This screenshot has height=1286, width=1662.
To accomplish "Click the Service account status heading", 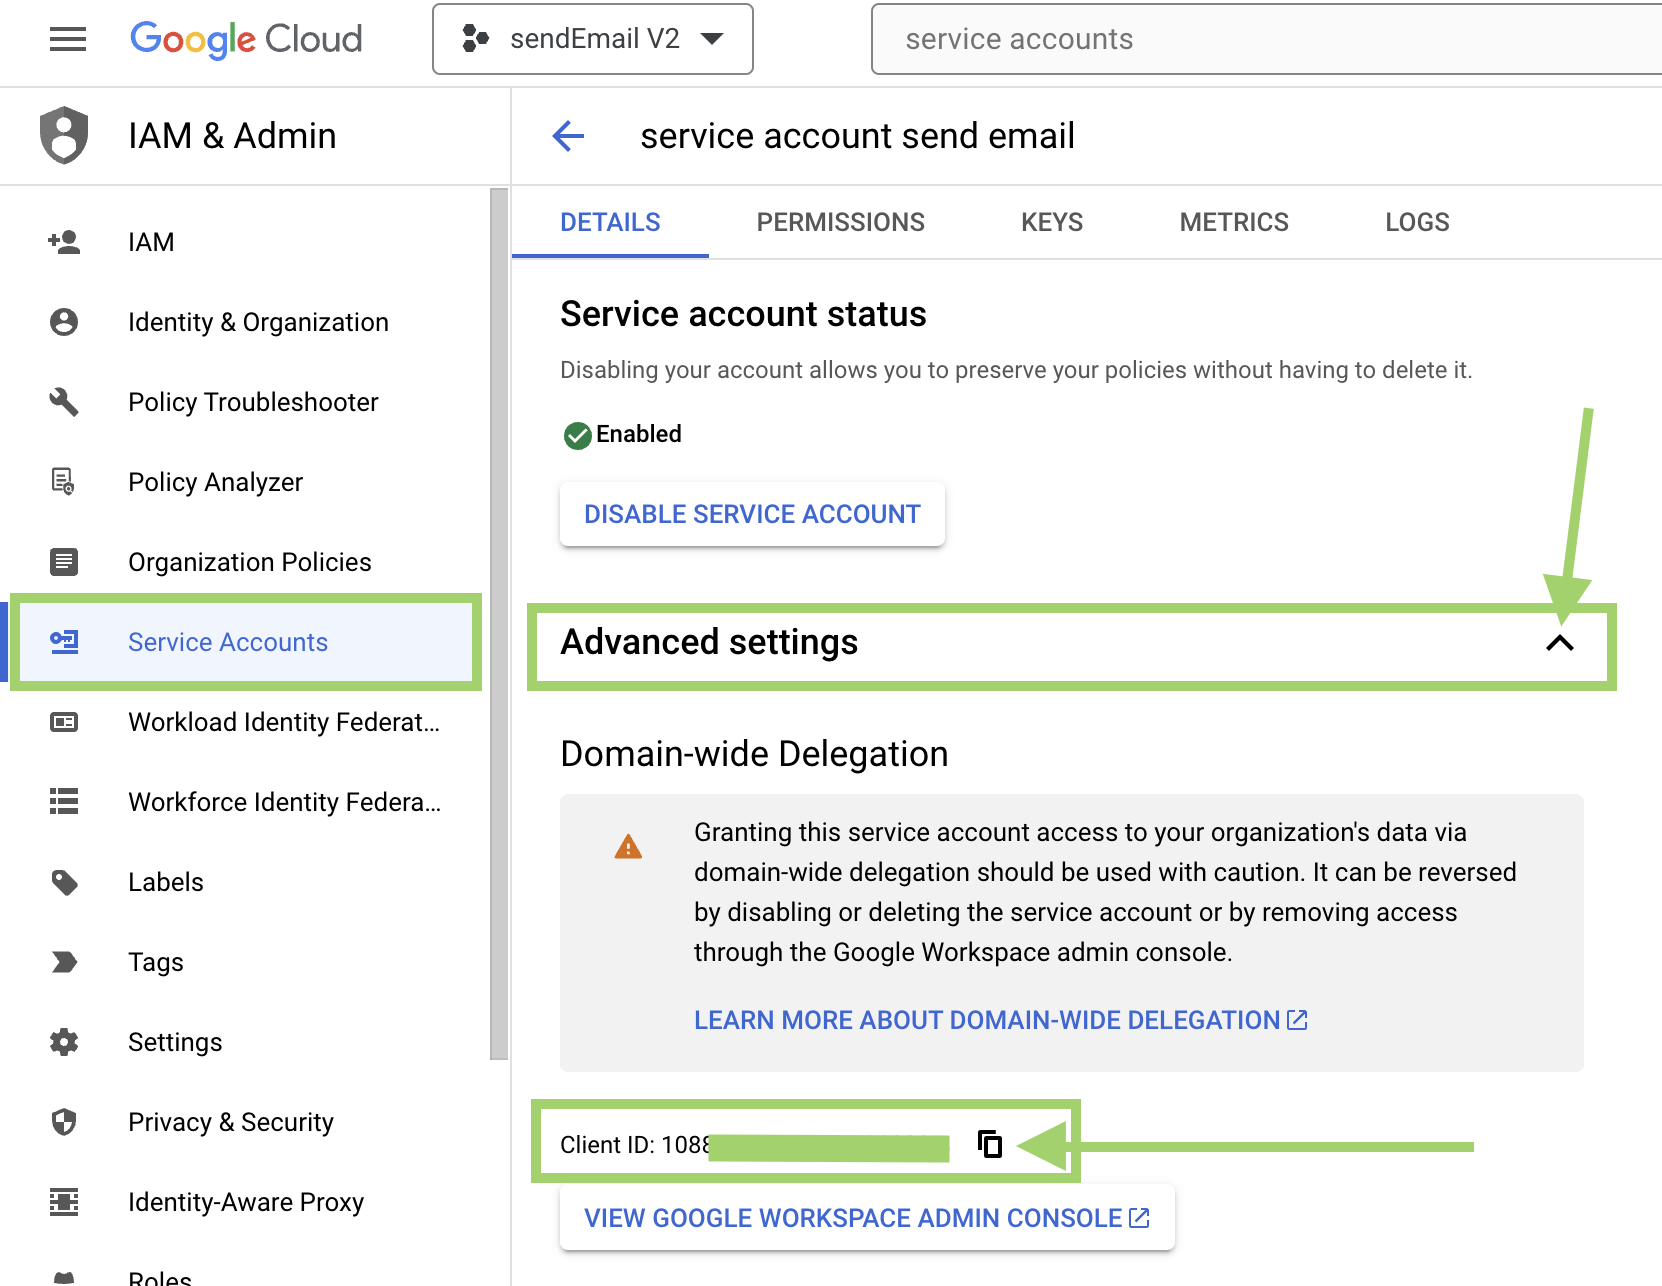I will (x=743, y=314).
